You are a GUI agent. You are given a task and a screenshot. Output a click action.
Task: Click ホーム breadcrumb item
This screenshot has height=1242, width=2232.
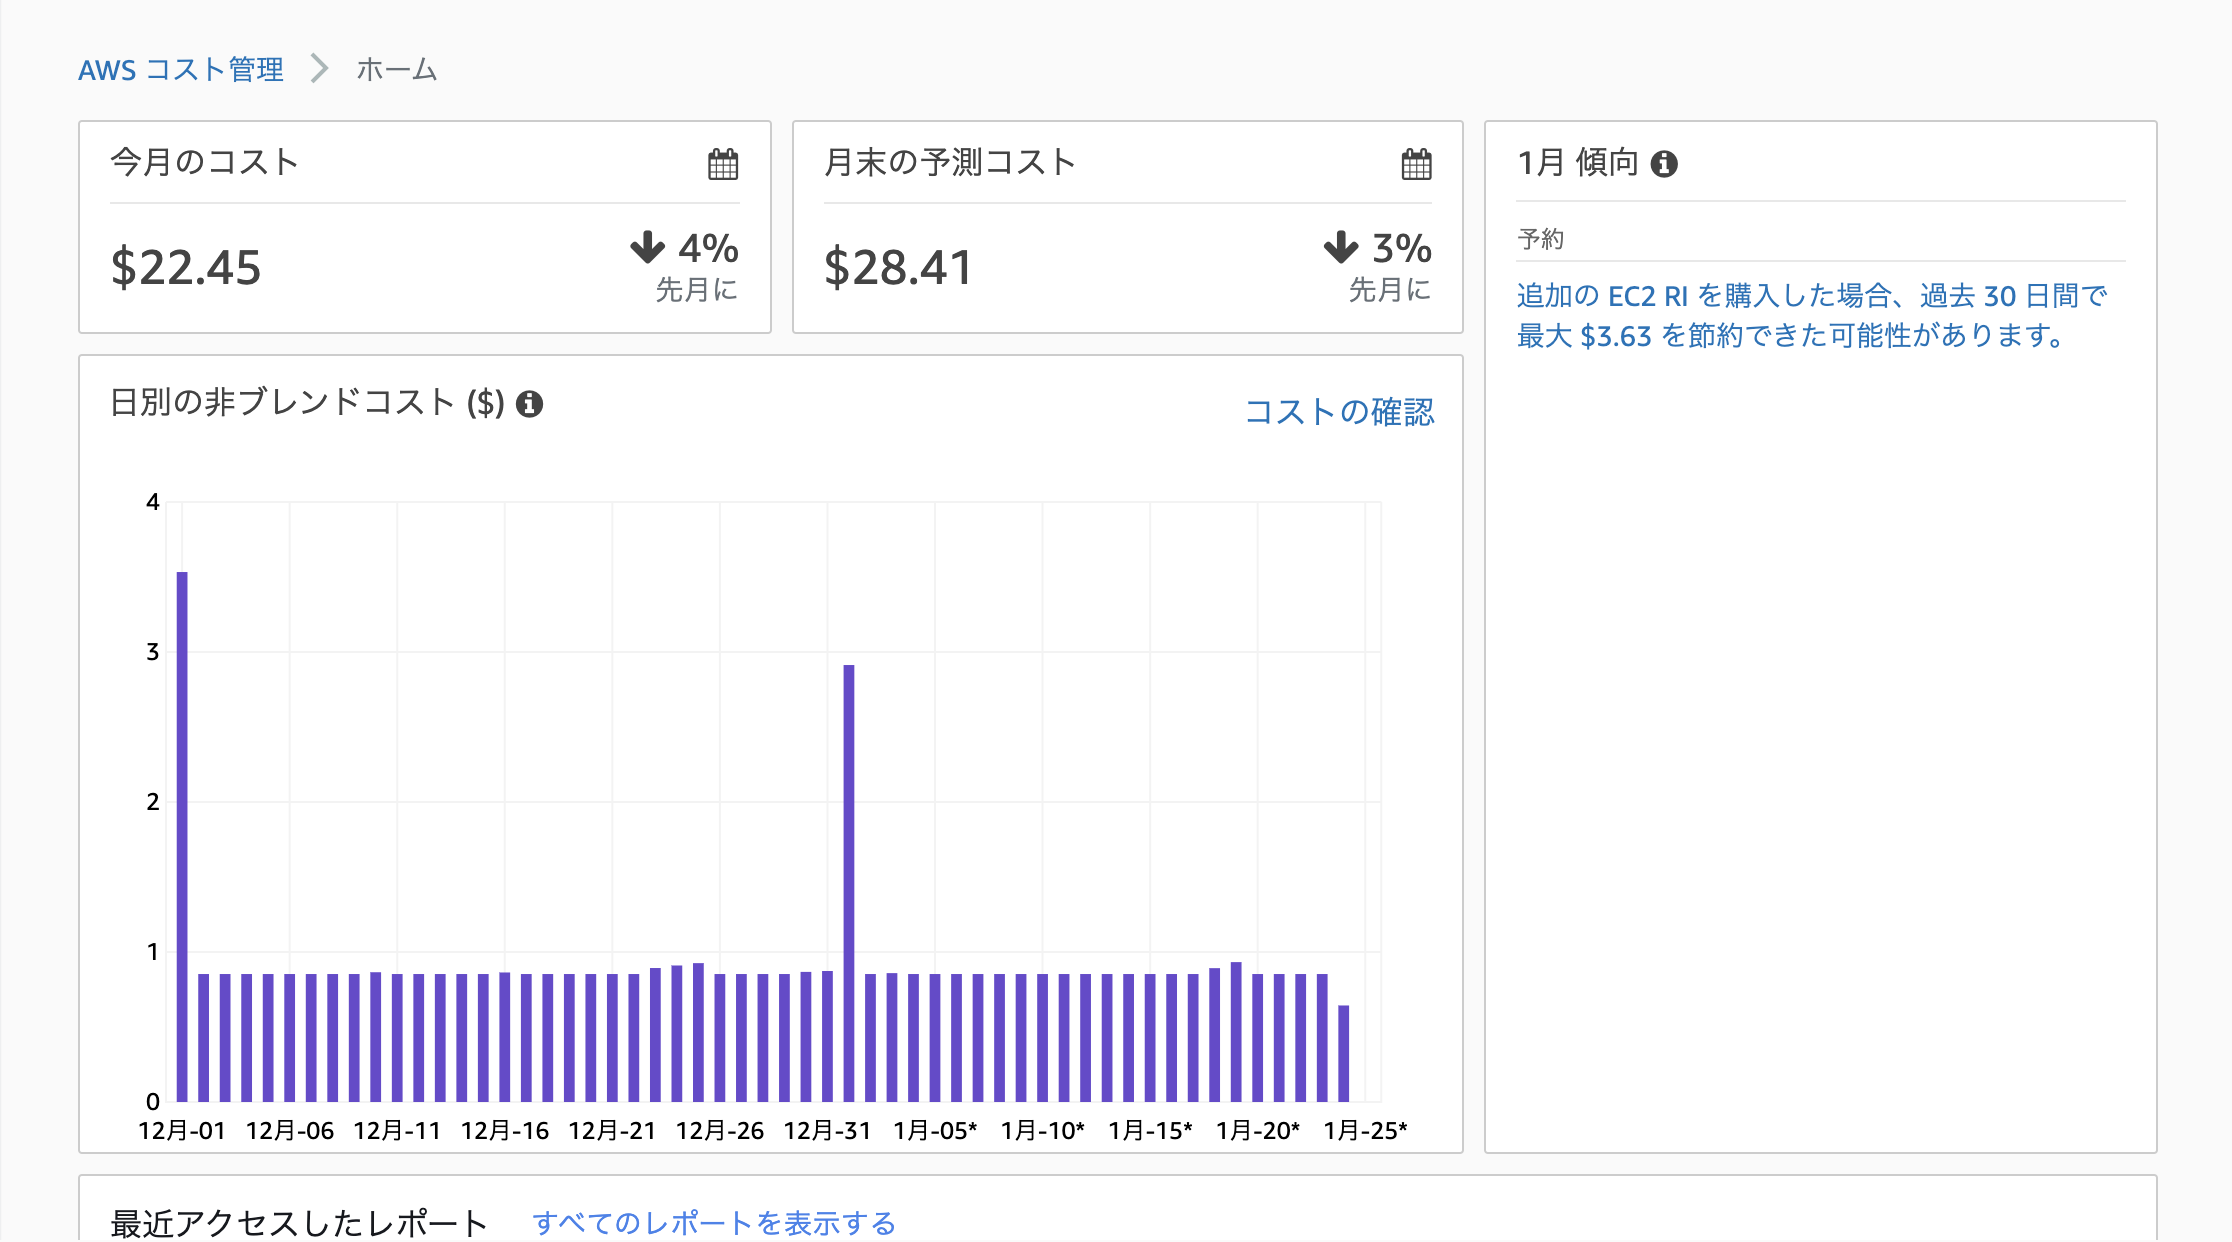[x=397, y=70]
